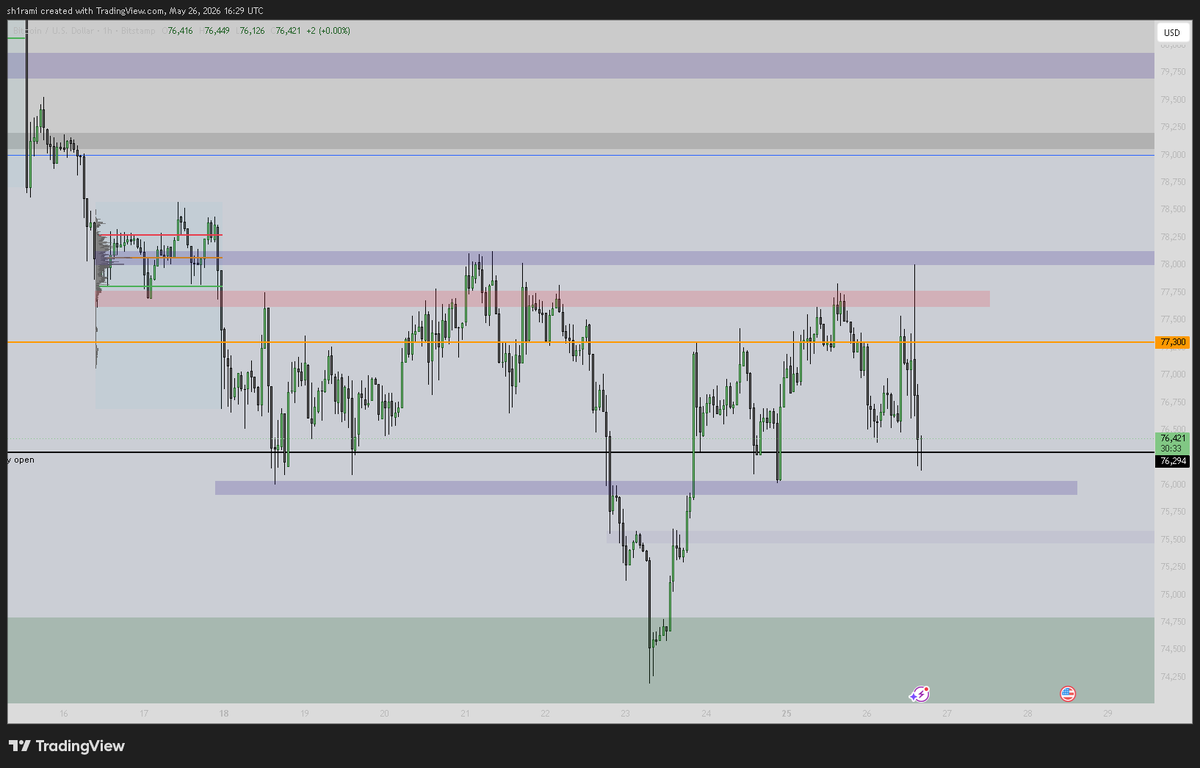The width and height of the screenshot is (1200, 768).
Task: Select the black 76,294 price label
Action: point(1172,462)
